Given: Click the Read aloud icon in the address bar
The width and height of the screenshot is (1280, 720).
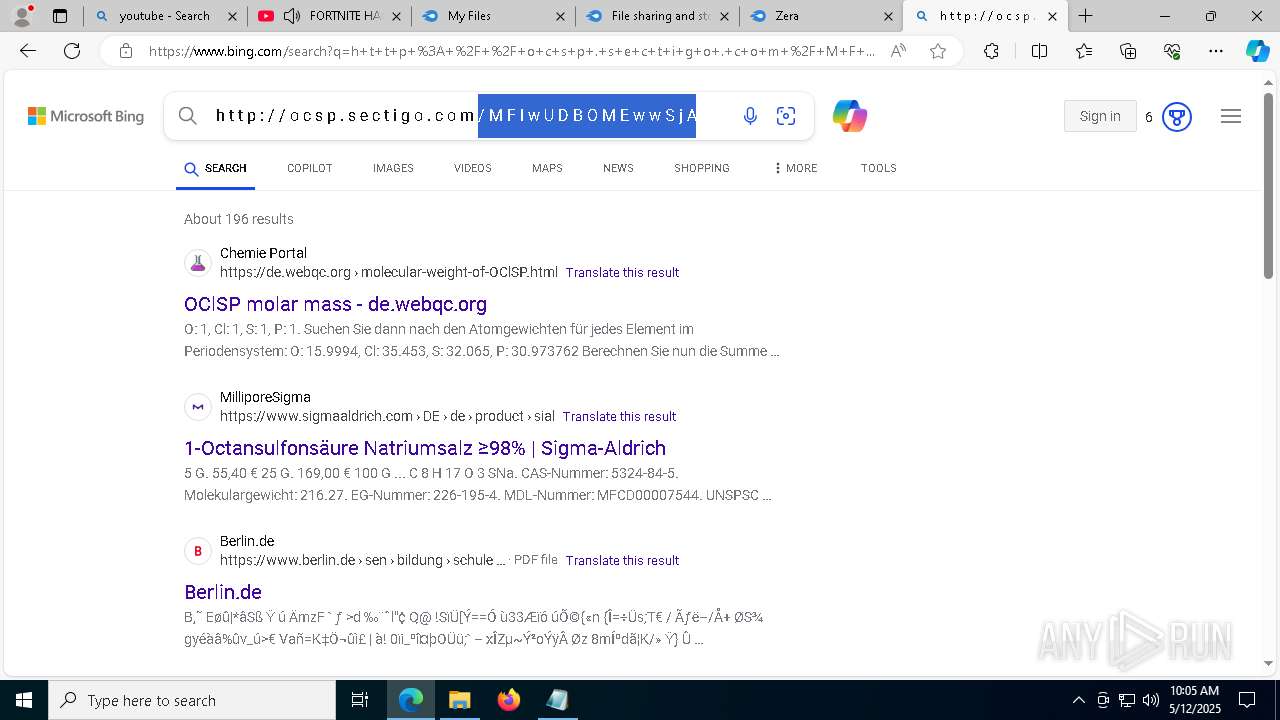Looking at the screenshot, I should (898, 51).
